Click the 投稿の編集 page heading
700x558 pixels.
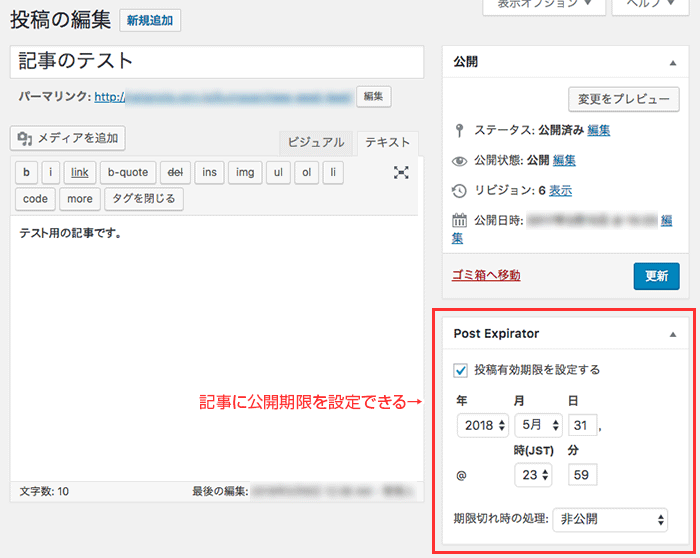[60, 21]
